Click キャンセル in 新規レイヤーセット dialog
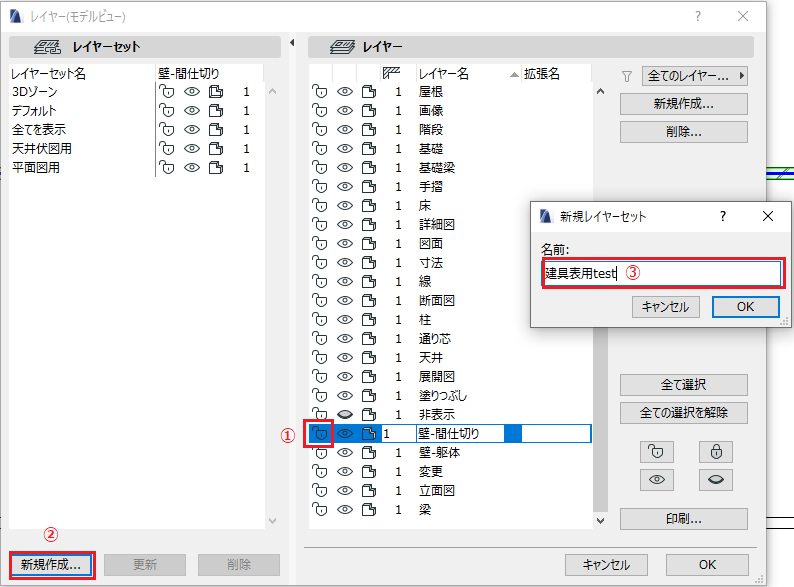This screenshot has width=794, height=587. [x=665, y=306]
